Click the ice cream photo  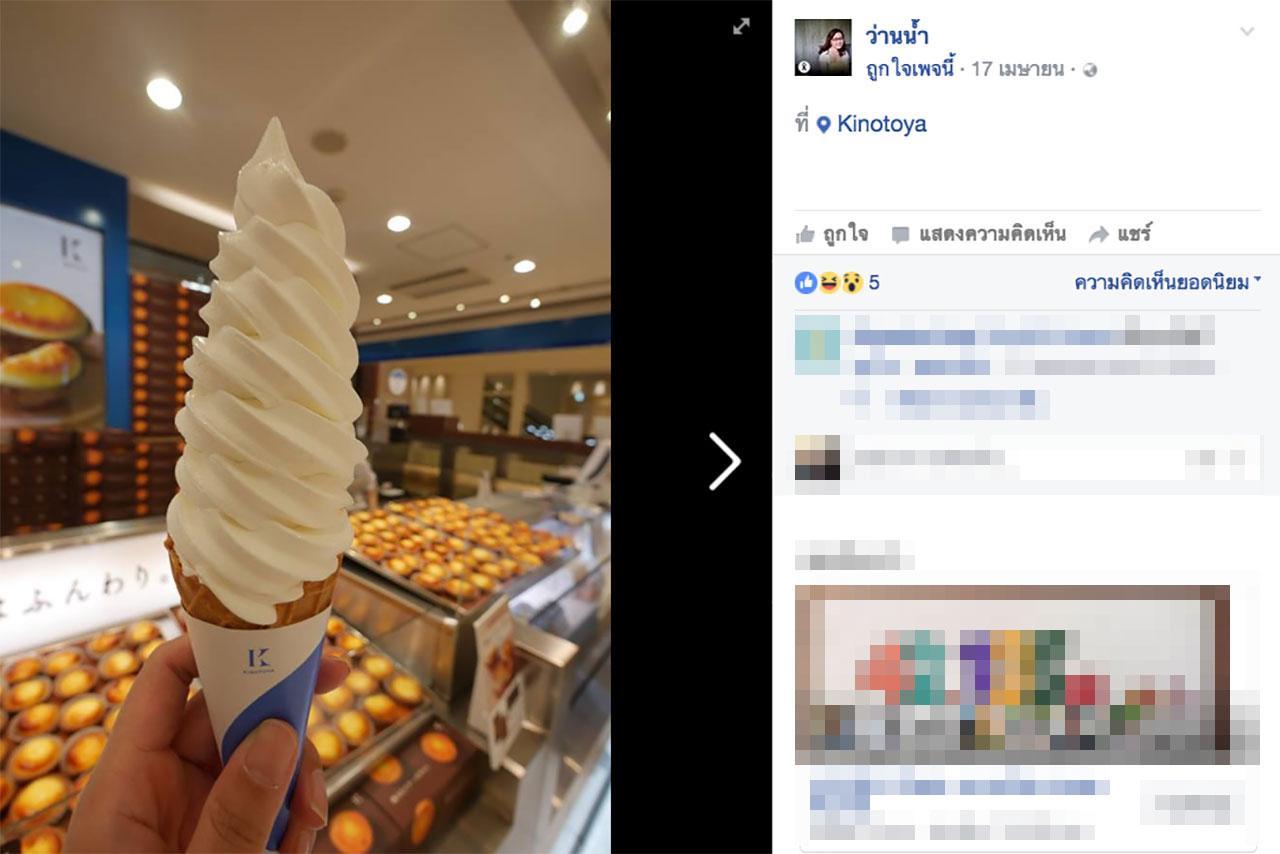pyautogui.click(x=305, y=427)
